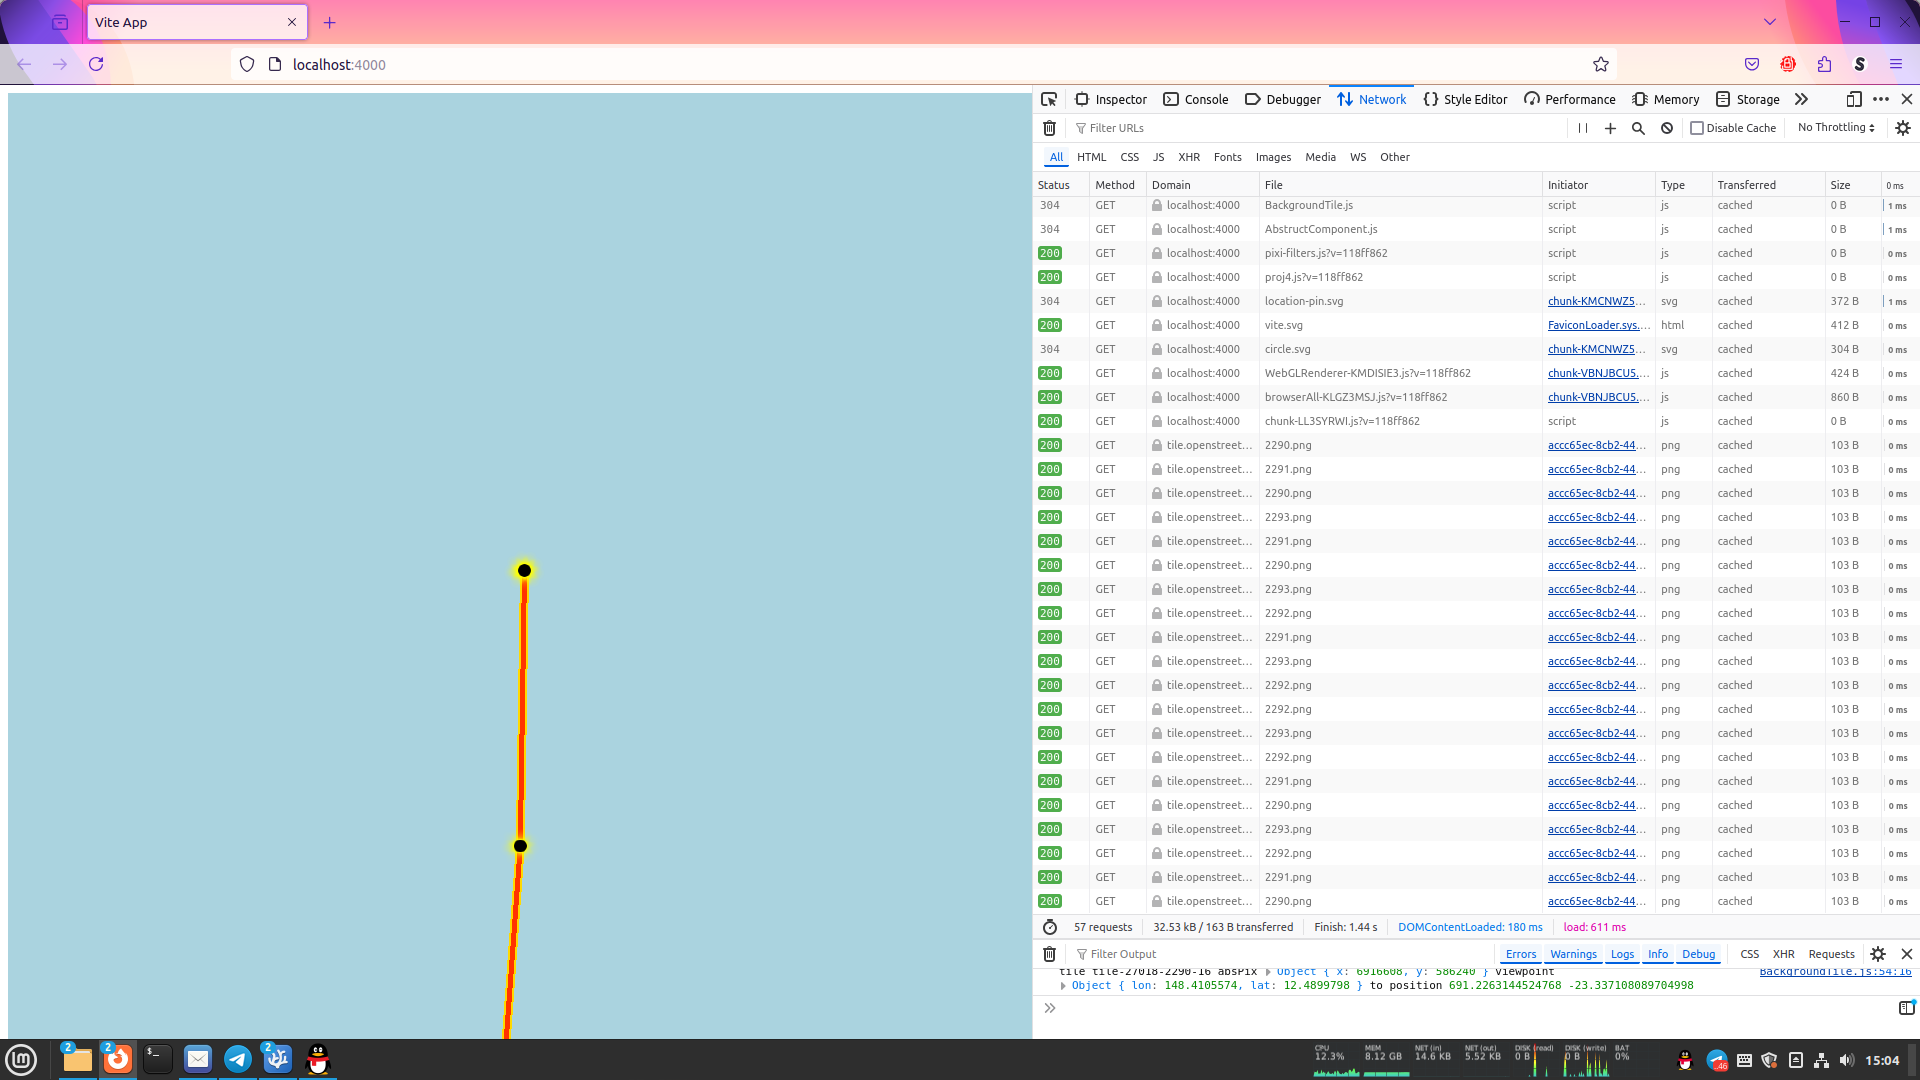Open the network search magnifier
The image size is (1920, 1080).
pyautogui.click(x=1638, y=128)
